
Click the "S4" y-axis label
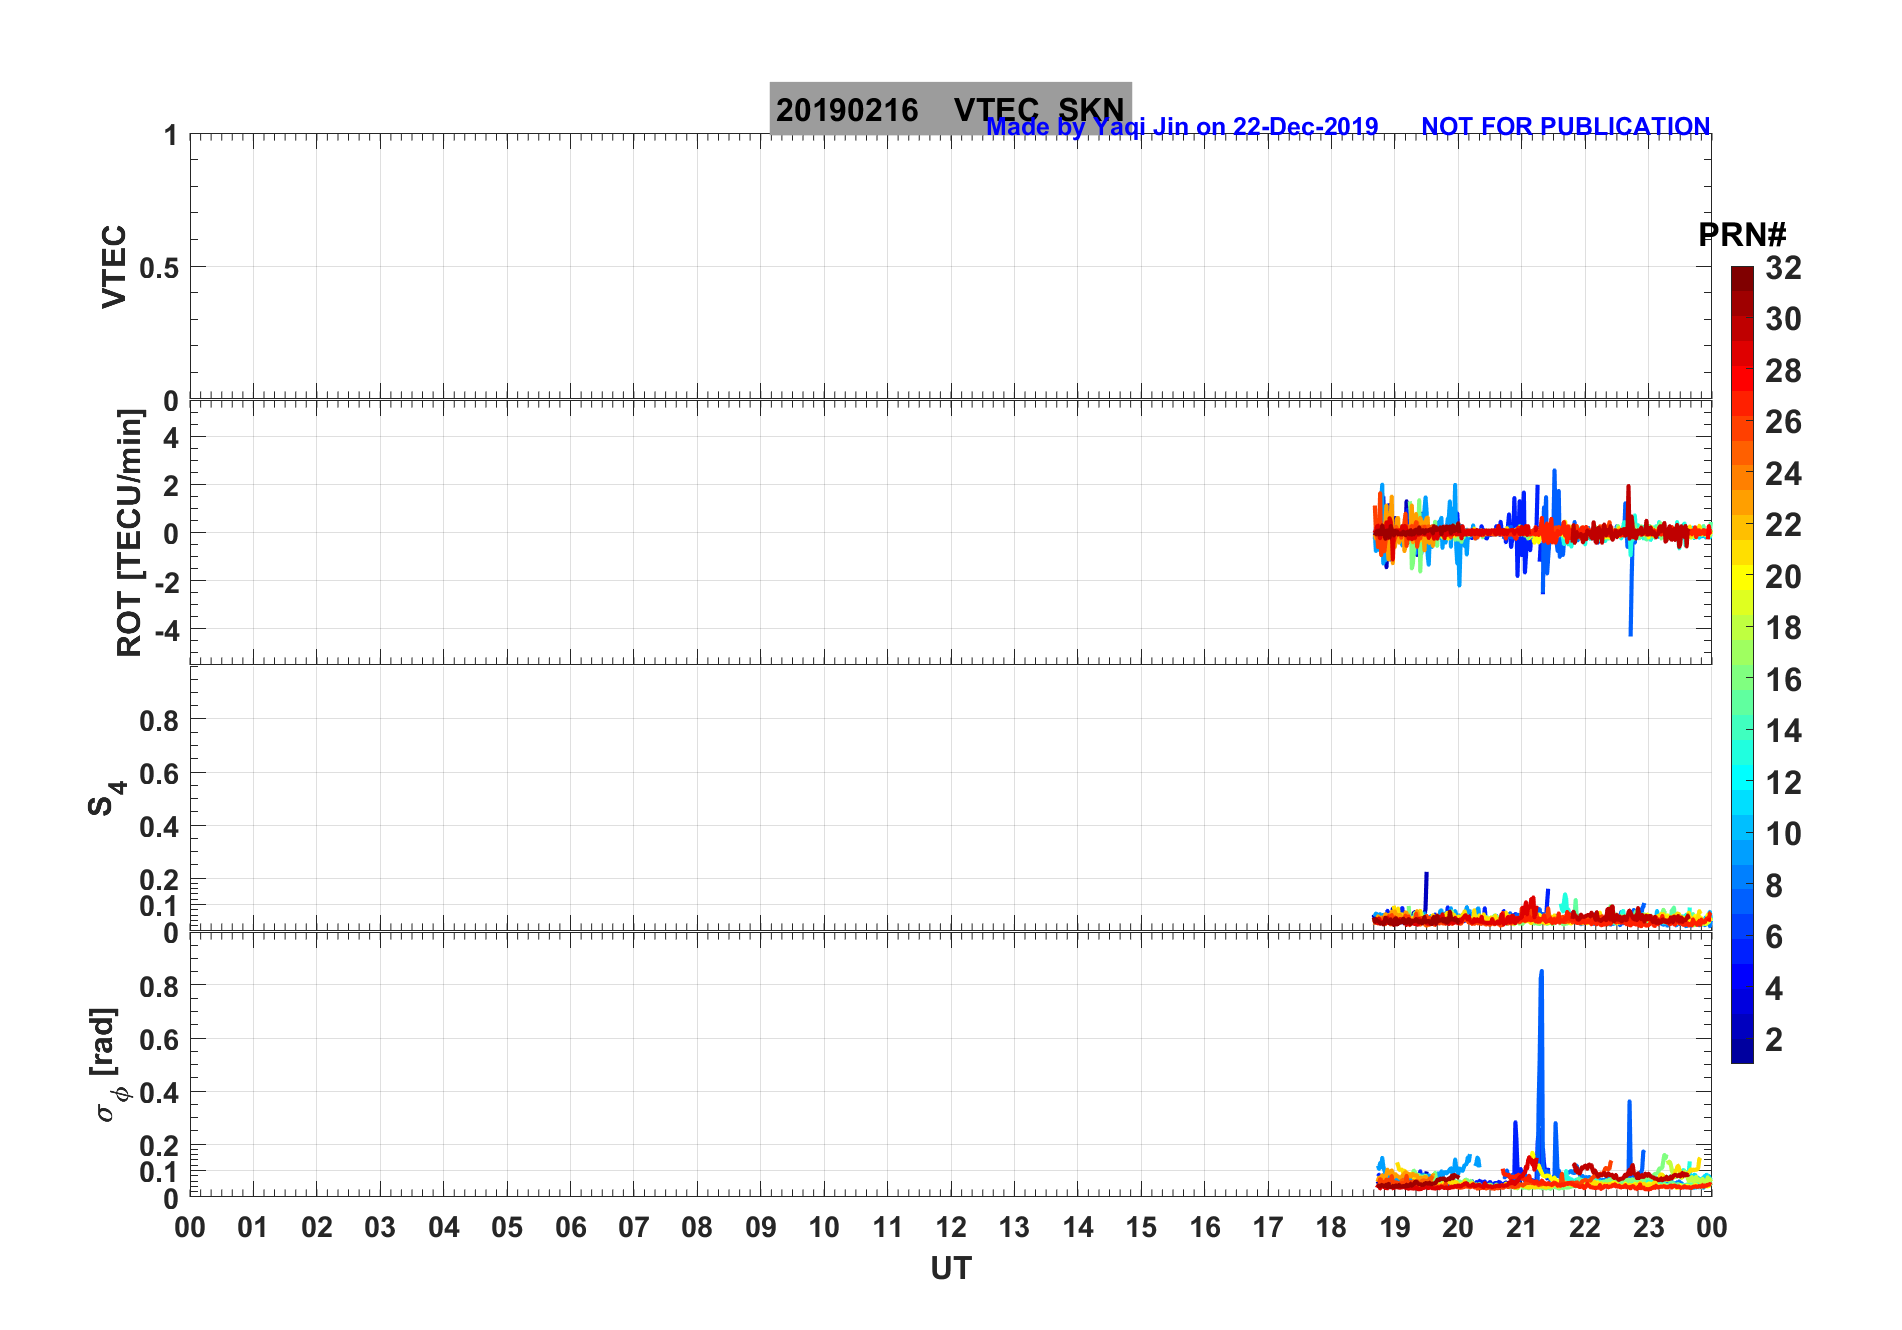tap(106, 798)
